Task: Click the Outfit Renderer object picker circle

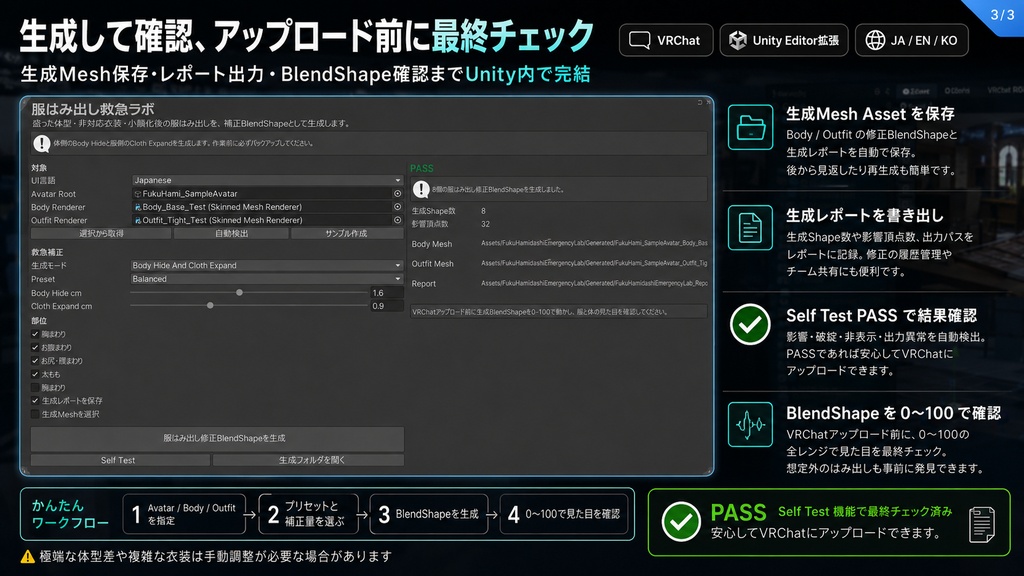Action: pyautogui.click(x=397, y=220)
